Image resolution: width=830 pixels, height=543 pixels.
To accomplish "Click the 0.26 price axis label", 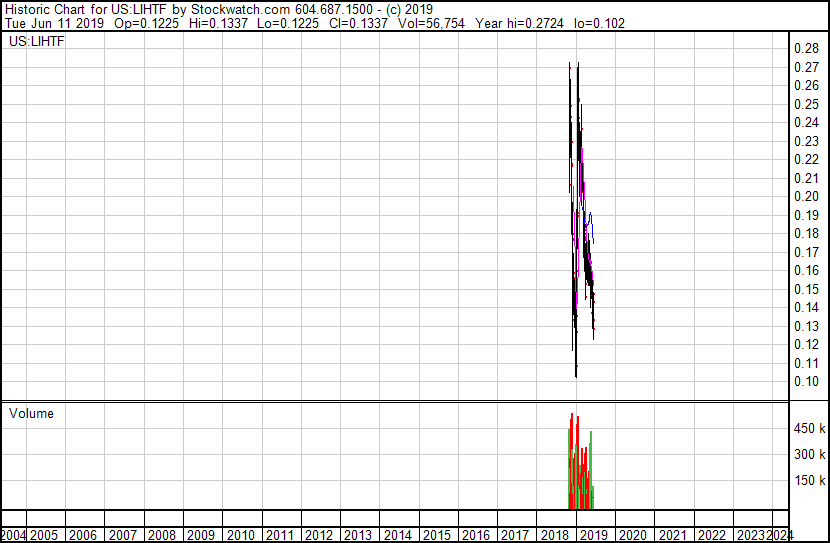I will point(807,86).
